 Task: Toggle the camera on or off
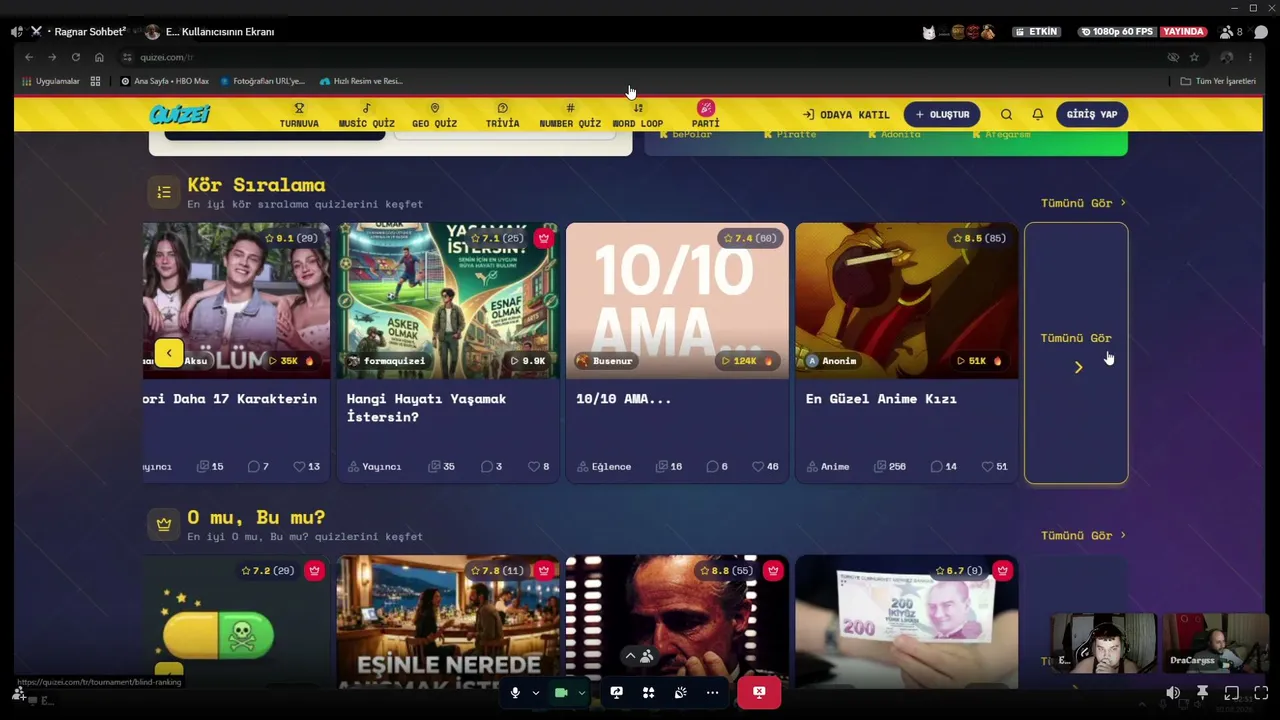pyautogui.click(x=561, y=692)
